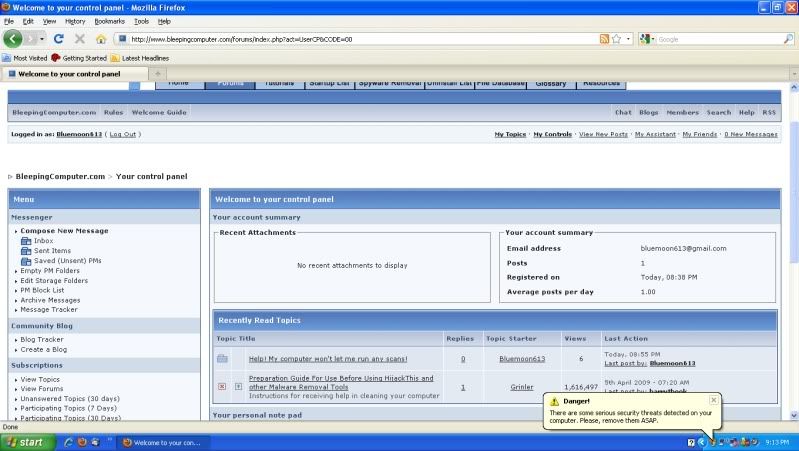
Task: Click Compose New Message in Menu
Action: [x=64, y=231]
